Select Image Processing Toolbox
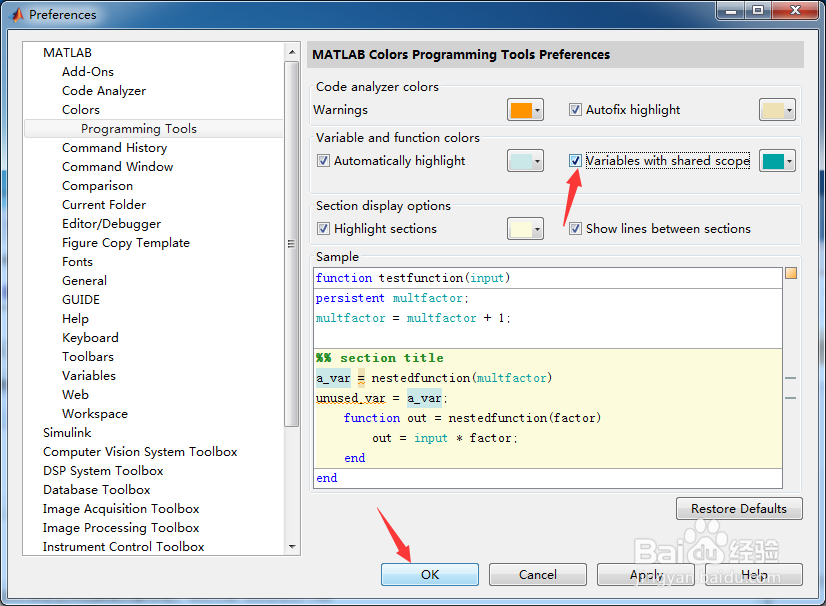826x606 pixels. pyautogui.click(x=121, y=527)
